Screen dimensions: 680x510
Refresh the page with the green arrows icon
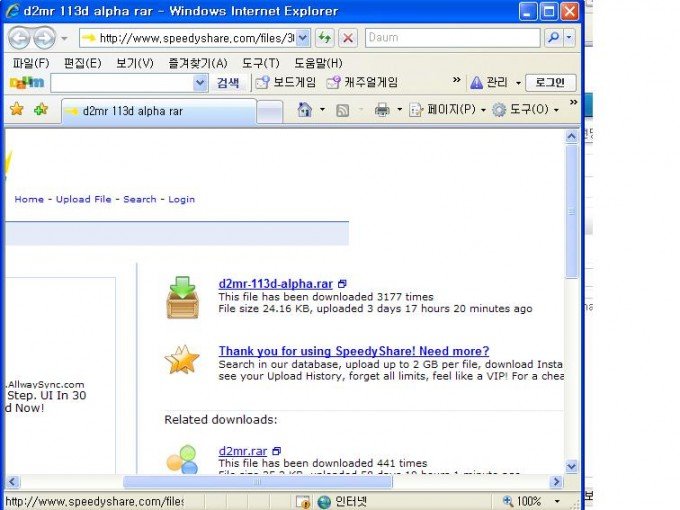(324, 38)
